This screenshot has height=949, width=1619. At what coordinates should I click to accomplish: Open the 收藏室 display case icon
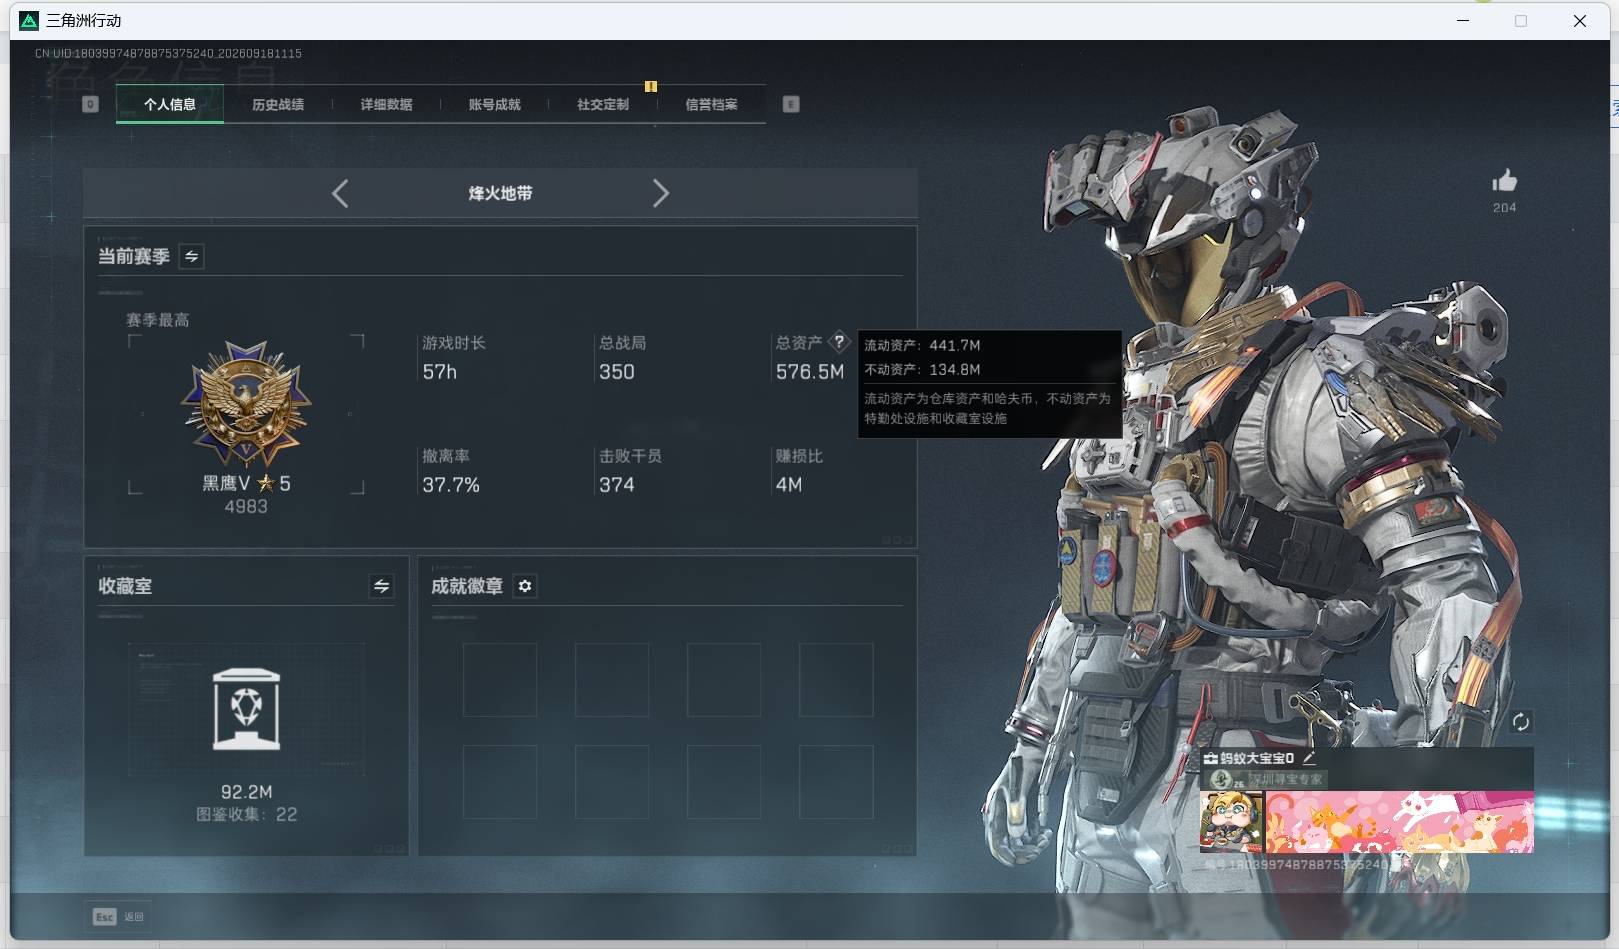click(246, 709)
